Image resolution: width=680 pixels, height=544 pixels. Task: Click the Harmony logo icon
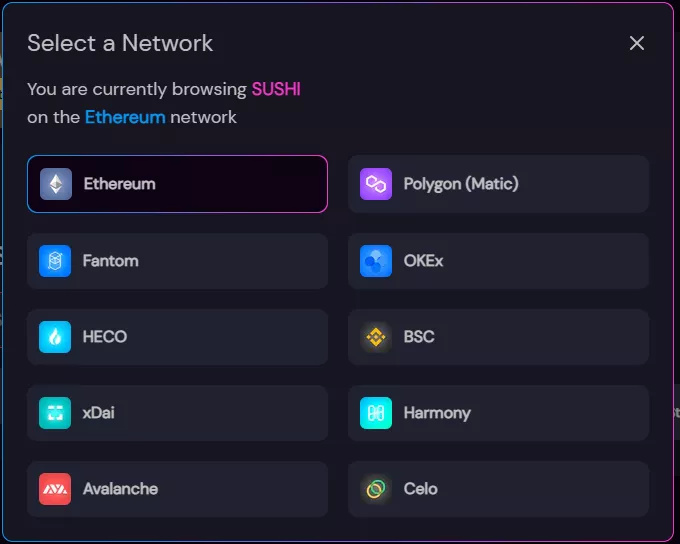(376, 413)
